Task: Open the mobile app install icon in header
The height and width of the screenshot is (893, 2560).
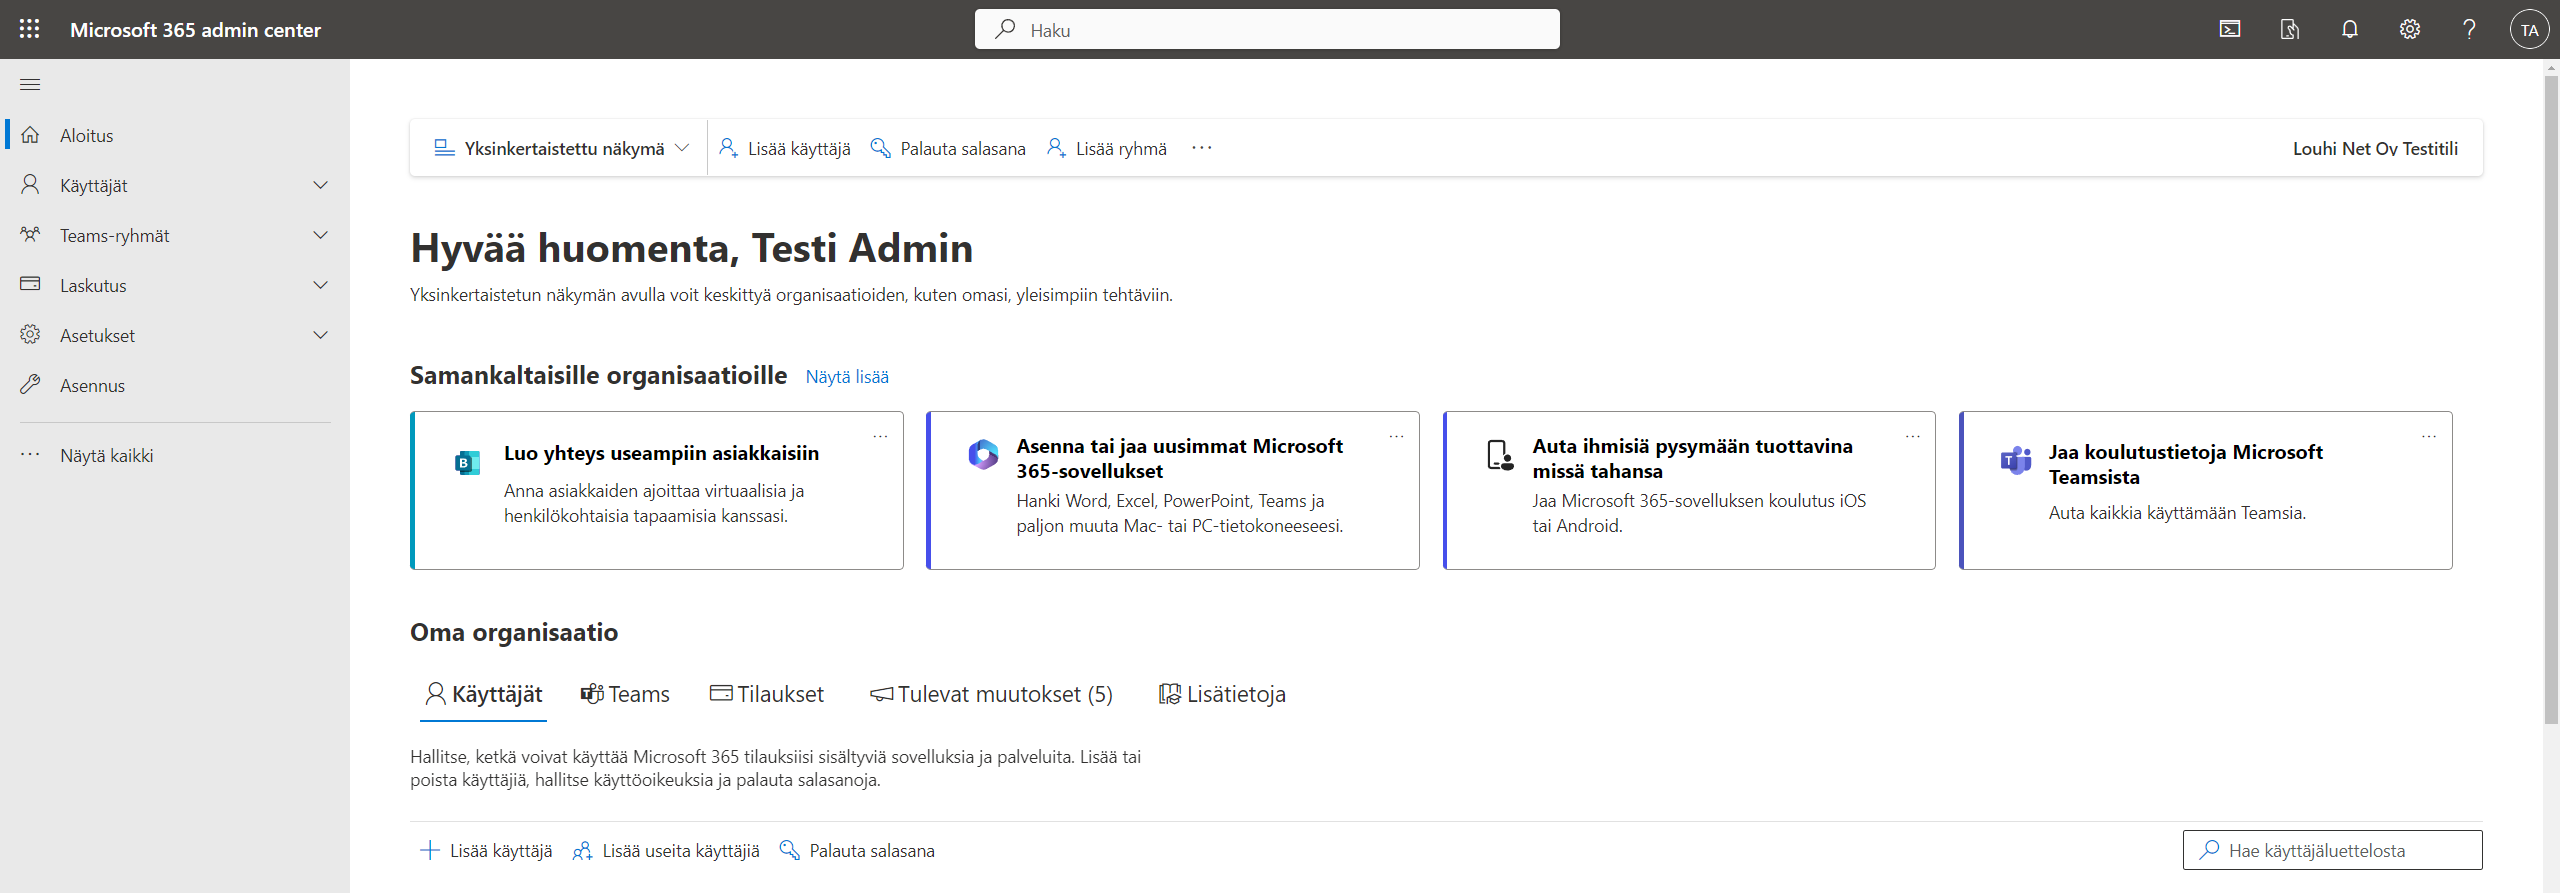Action: 2290,29
